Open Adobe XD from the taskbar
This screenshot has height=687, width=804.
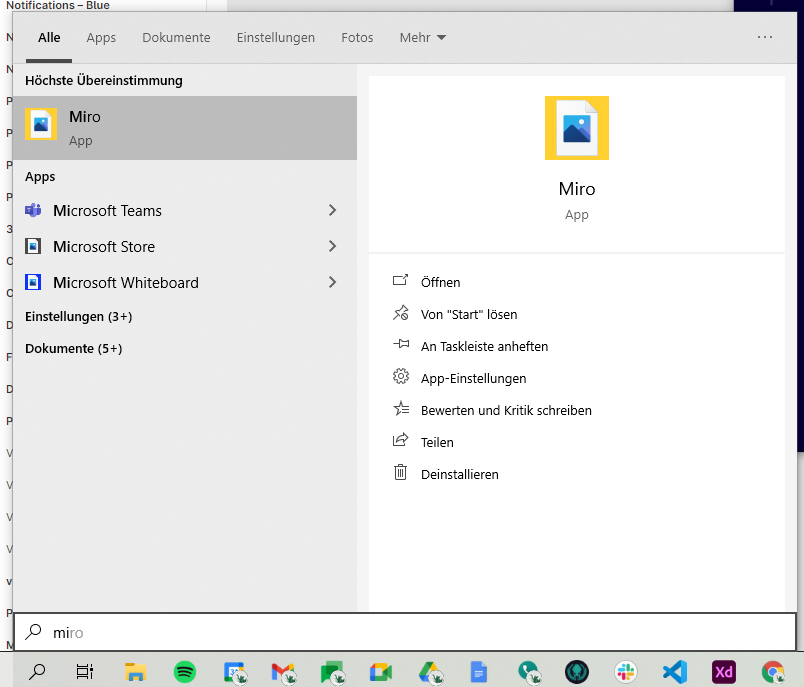point(724,672)
